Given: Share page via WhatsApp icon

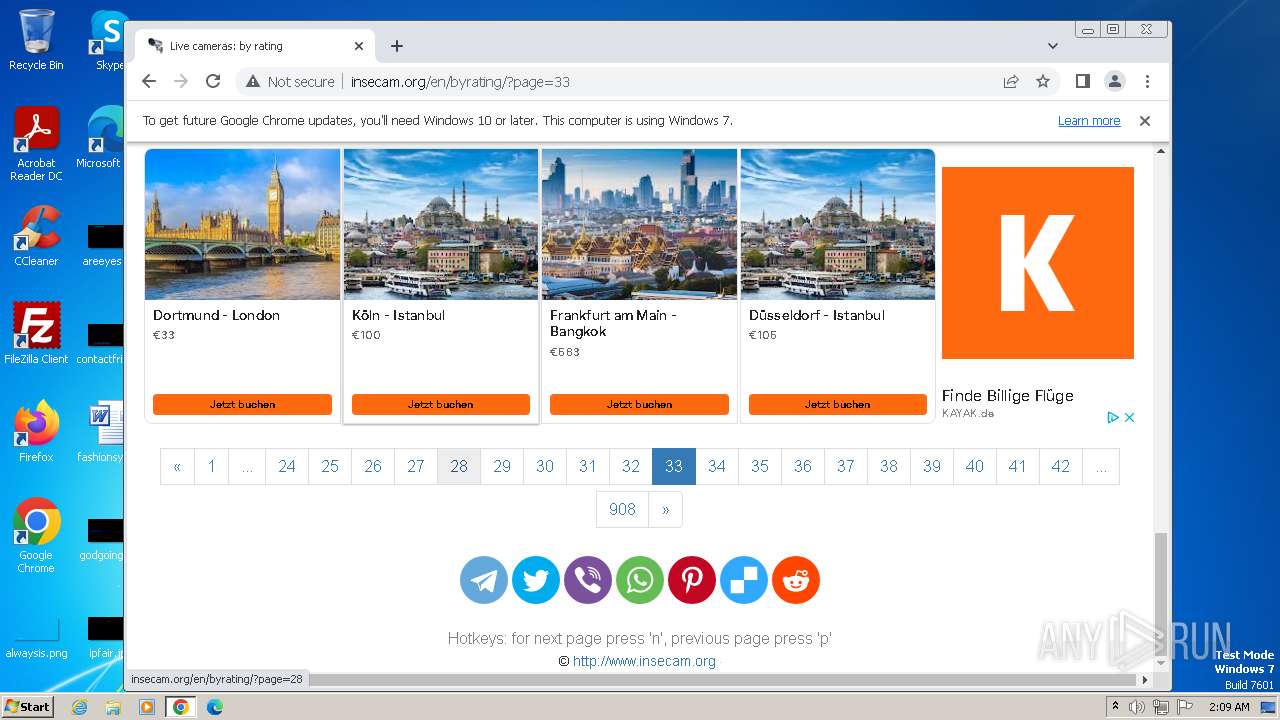Looking at the screenshot, I should click(x=640, y=580).
